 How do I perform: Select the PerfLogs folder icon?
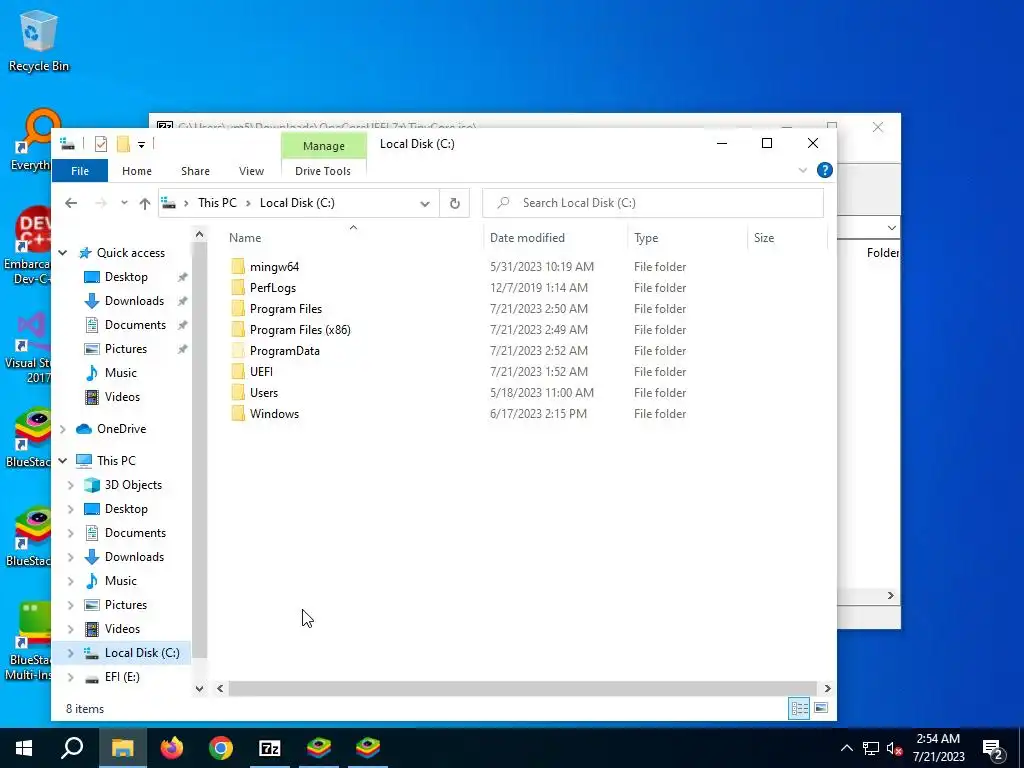238,287
